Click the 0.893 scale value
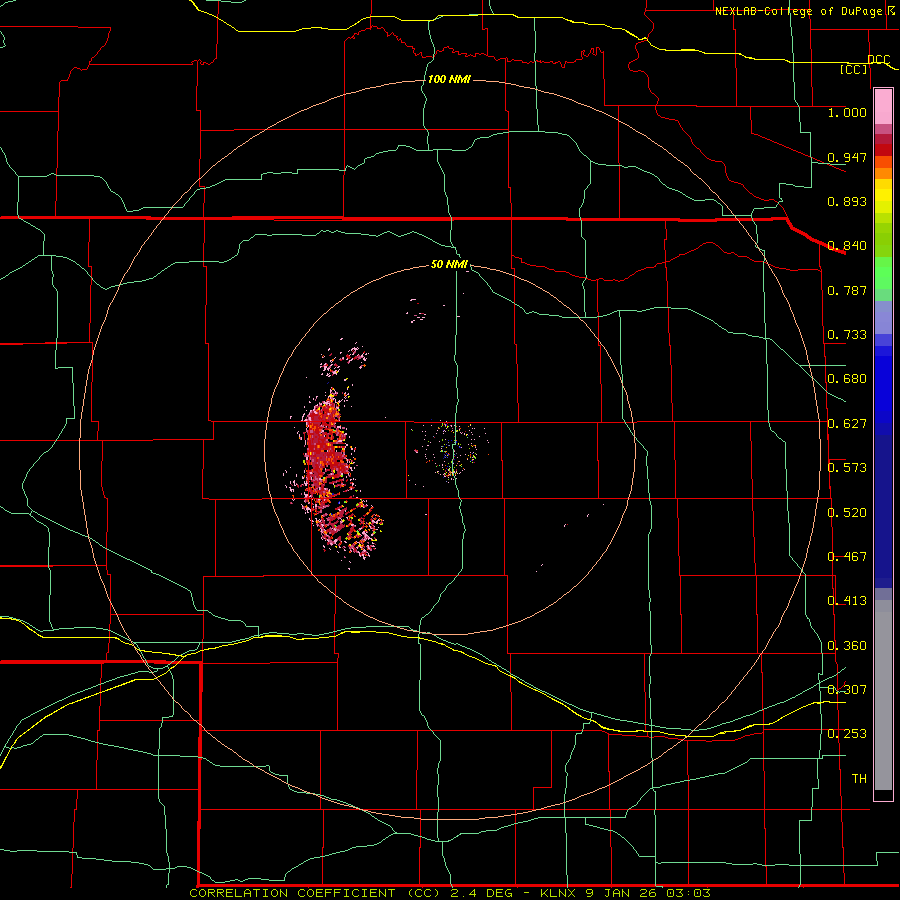The image size is (900, 900). click(x=847, y=201)
